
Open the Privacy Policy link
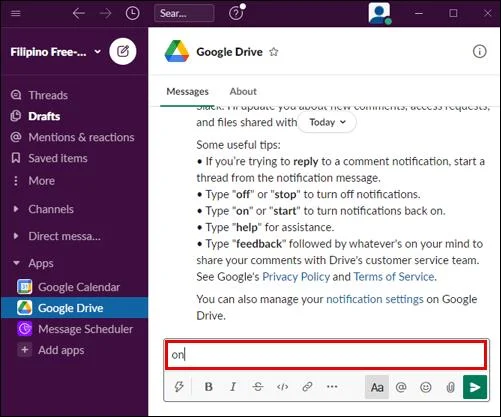pyautogui.click(x=296, y=277)
